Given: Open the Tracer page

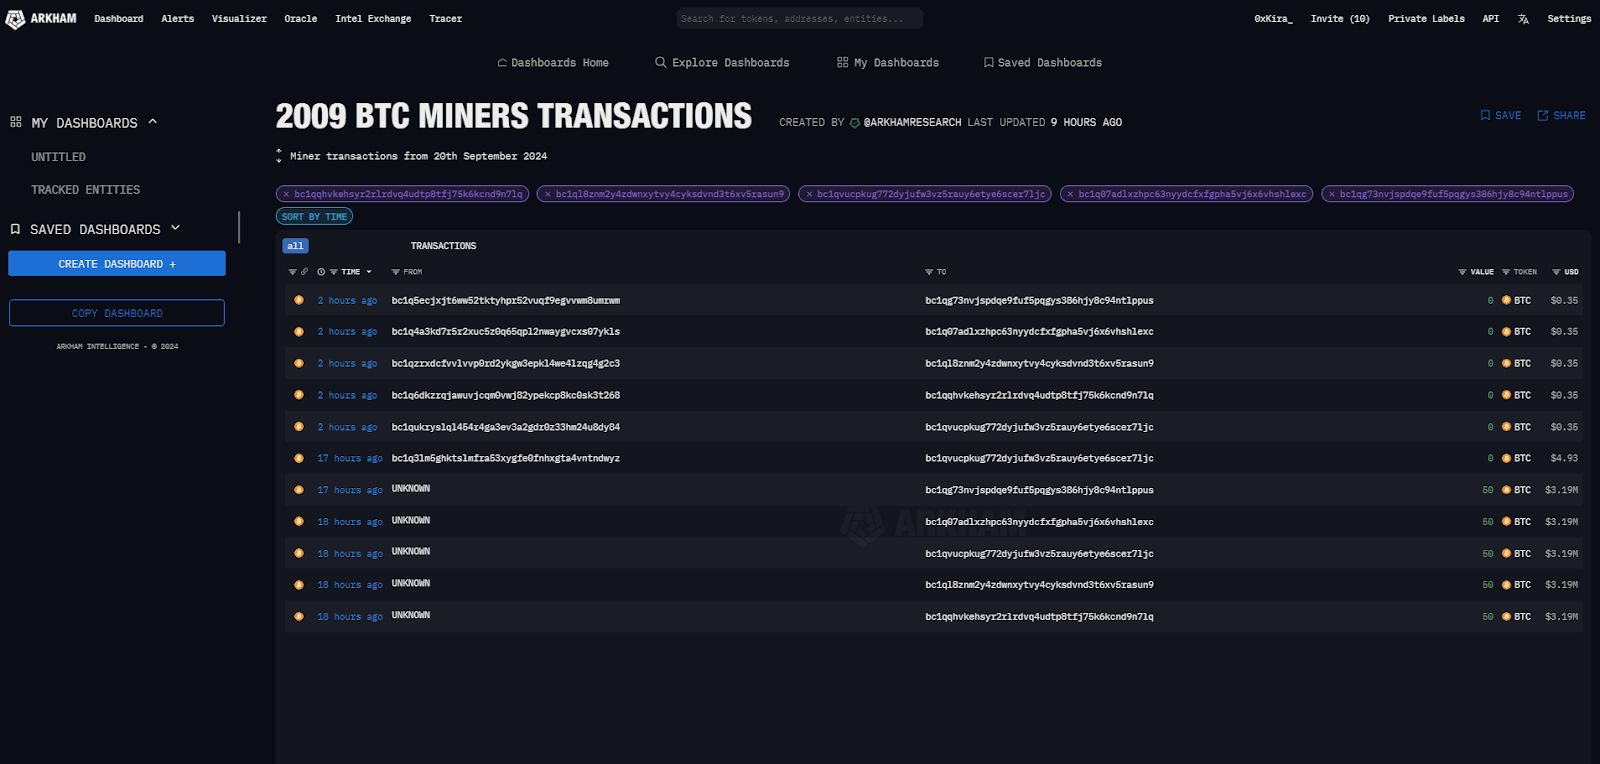Looking at the screenshot, I should tap(445, 19).
